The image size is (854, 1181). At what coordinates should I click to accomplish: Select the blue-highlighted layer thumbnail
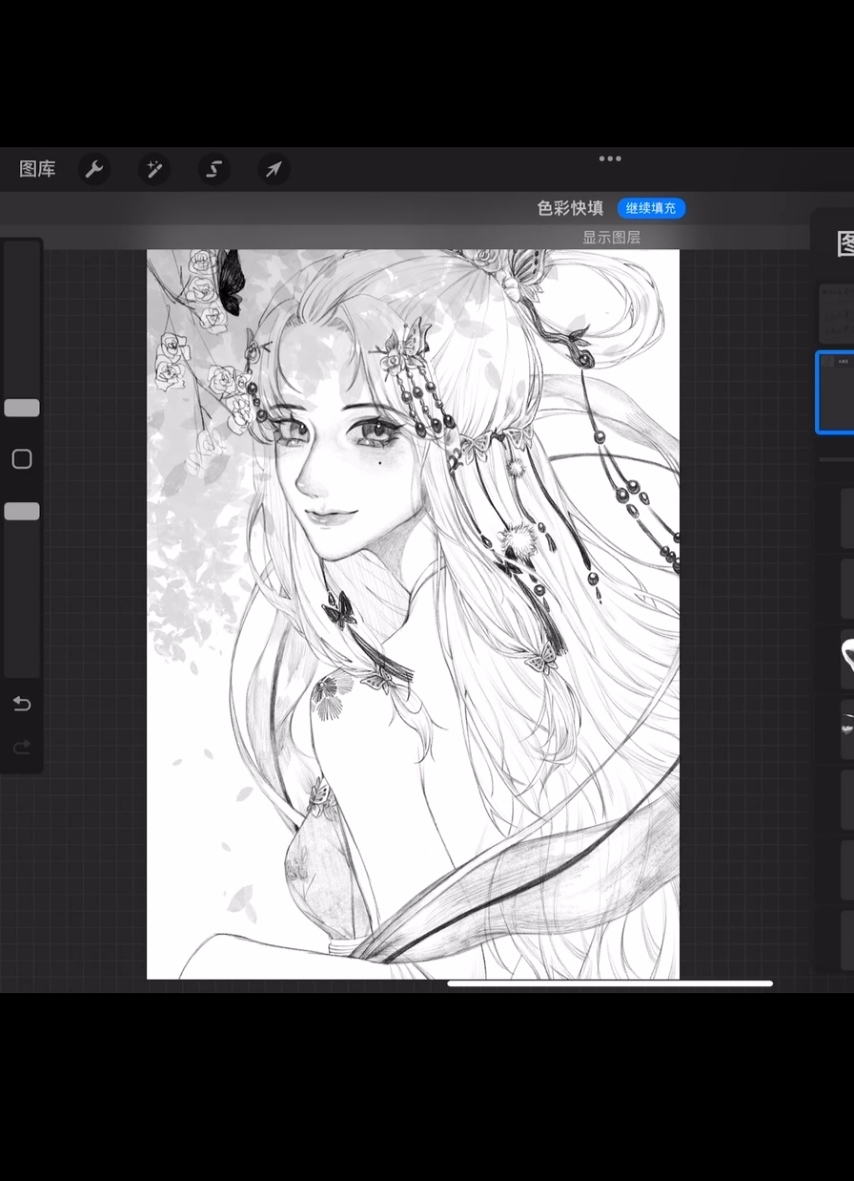click(836, 392)
